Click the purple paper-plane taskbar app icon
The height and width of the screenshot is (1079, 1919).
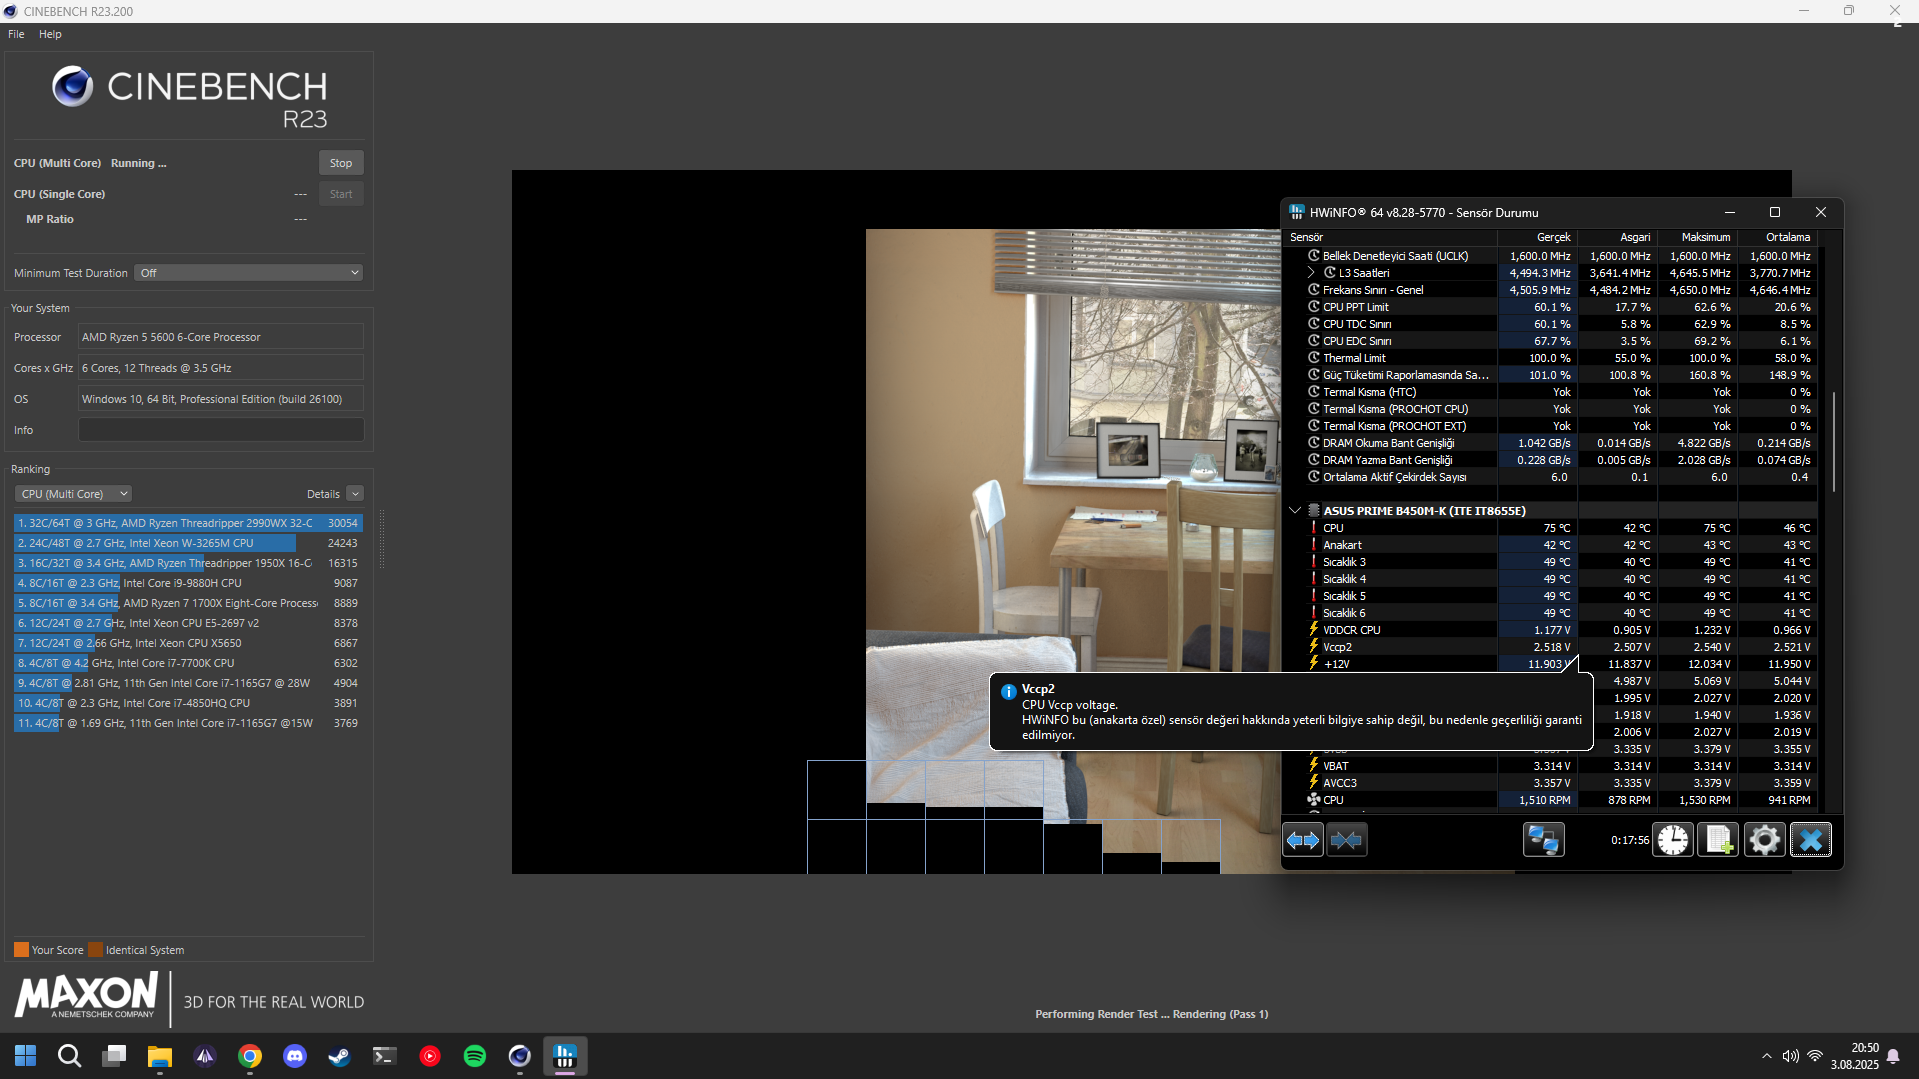205,1056
